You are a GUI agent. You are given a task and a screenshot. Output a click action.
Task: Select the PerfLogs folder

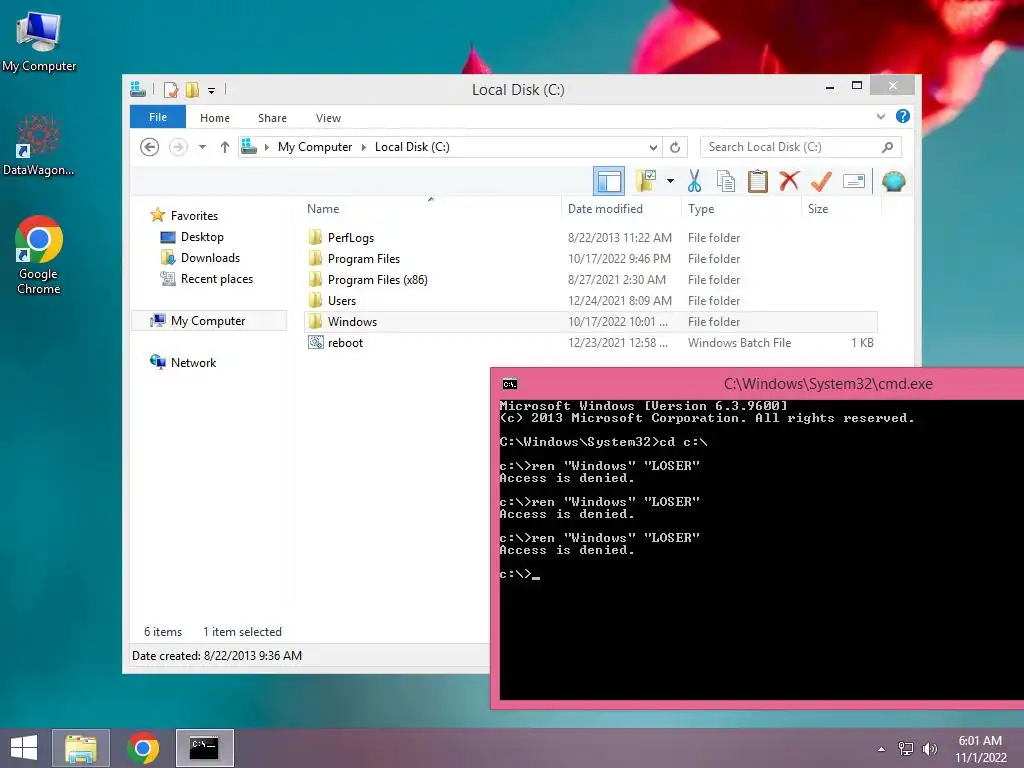(590, 238)
